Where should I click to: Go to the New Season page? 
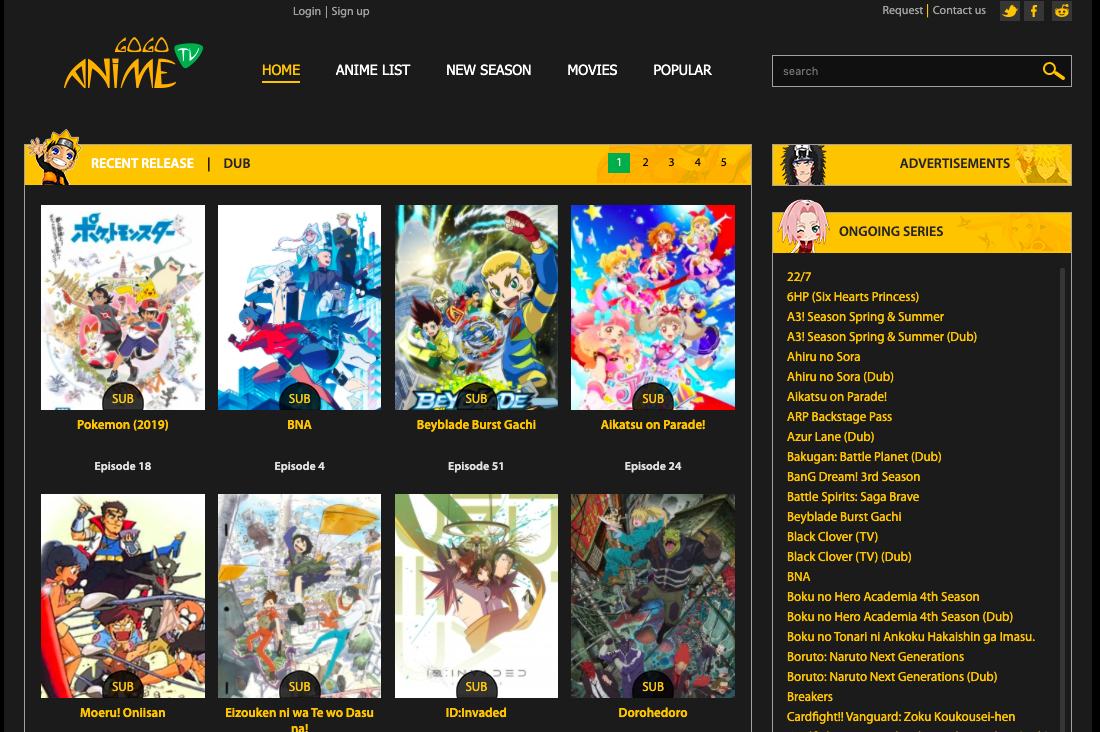pos(488,70)
